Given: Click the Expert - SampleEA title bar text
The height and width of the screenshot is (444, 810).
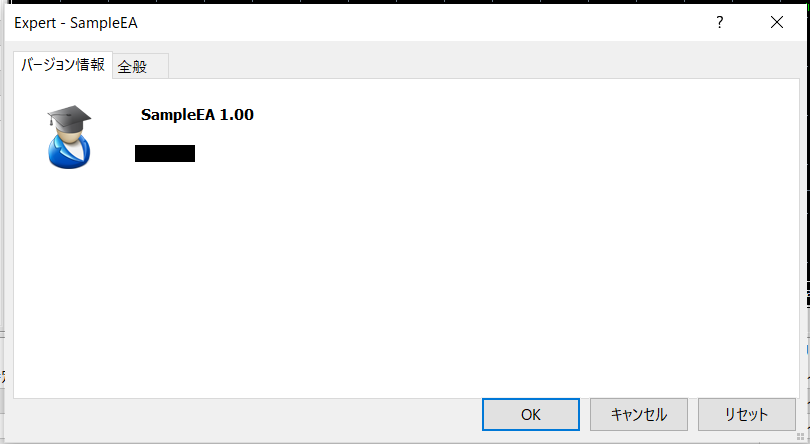Looking at the screenshot, I should coord(75,23).
